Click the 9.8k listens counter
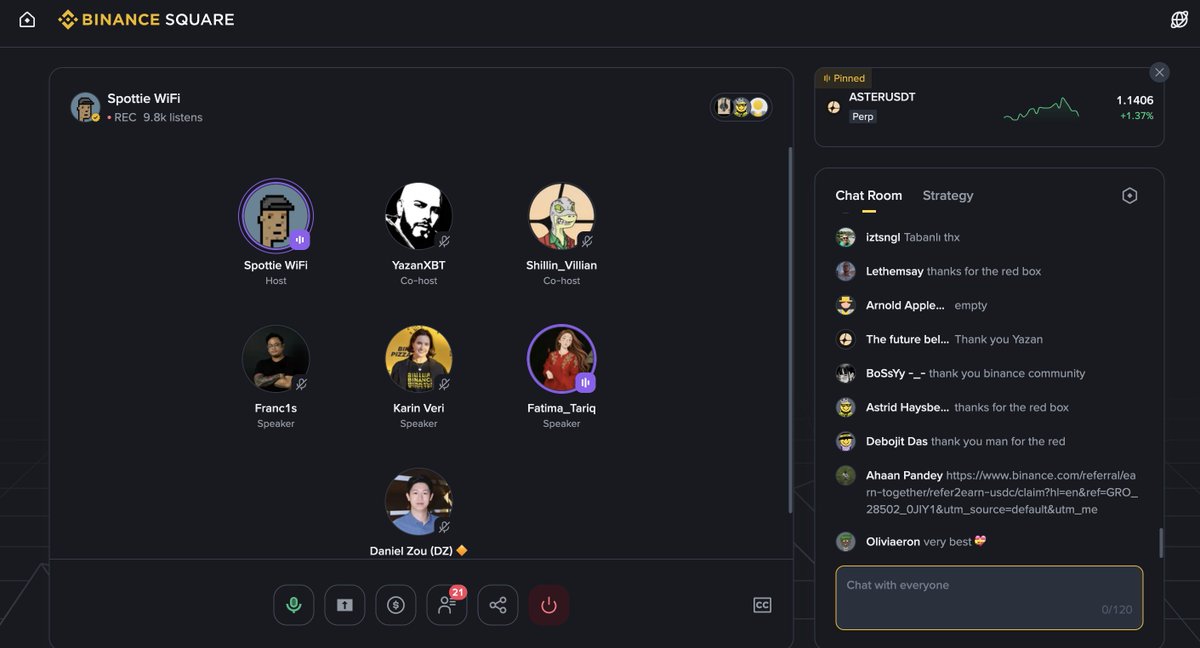1200x648 pixels. click(x=173, y=118)
